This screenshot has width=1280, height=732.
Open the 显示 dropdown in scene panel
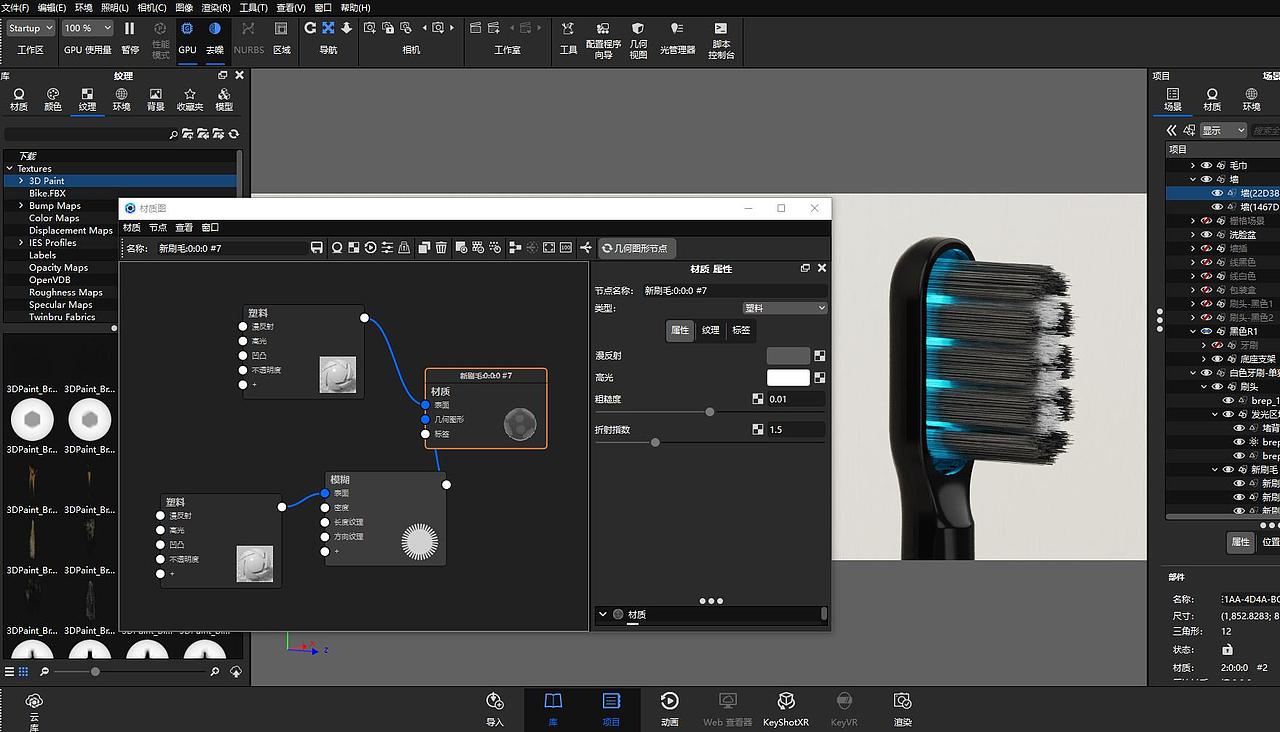[1223, 130]
